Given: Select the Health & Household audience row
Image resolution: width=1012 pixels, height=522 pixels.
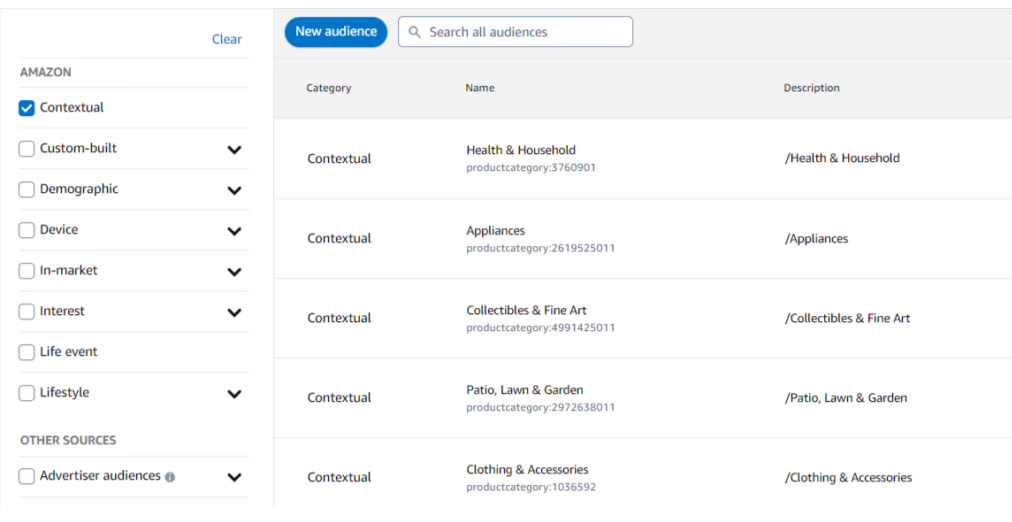Looking at the screenshot, I should tap(521, 150).
